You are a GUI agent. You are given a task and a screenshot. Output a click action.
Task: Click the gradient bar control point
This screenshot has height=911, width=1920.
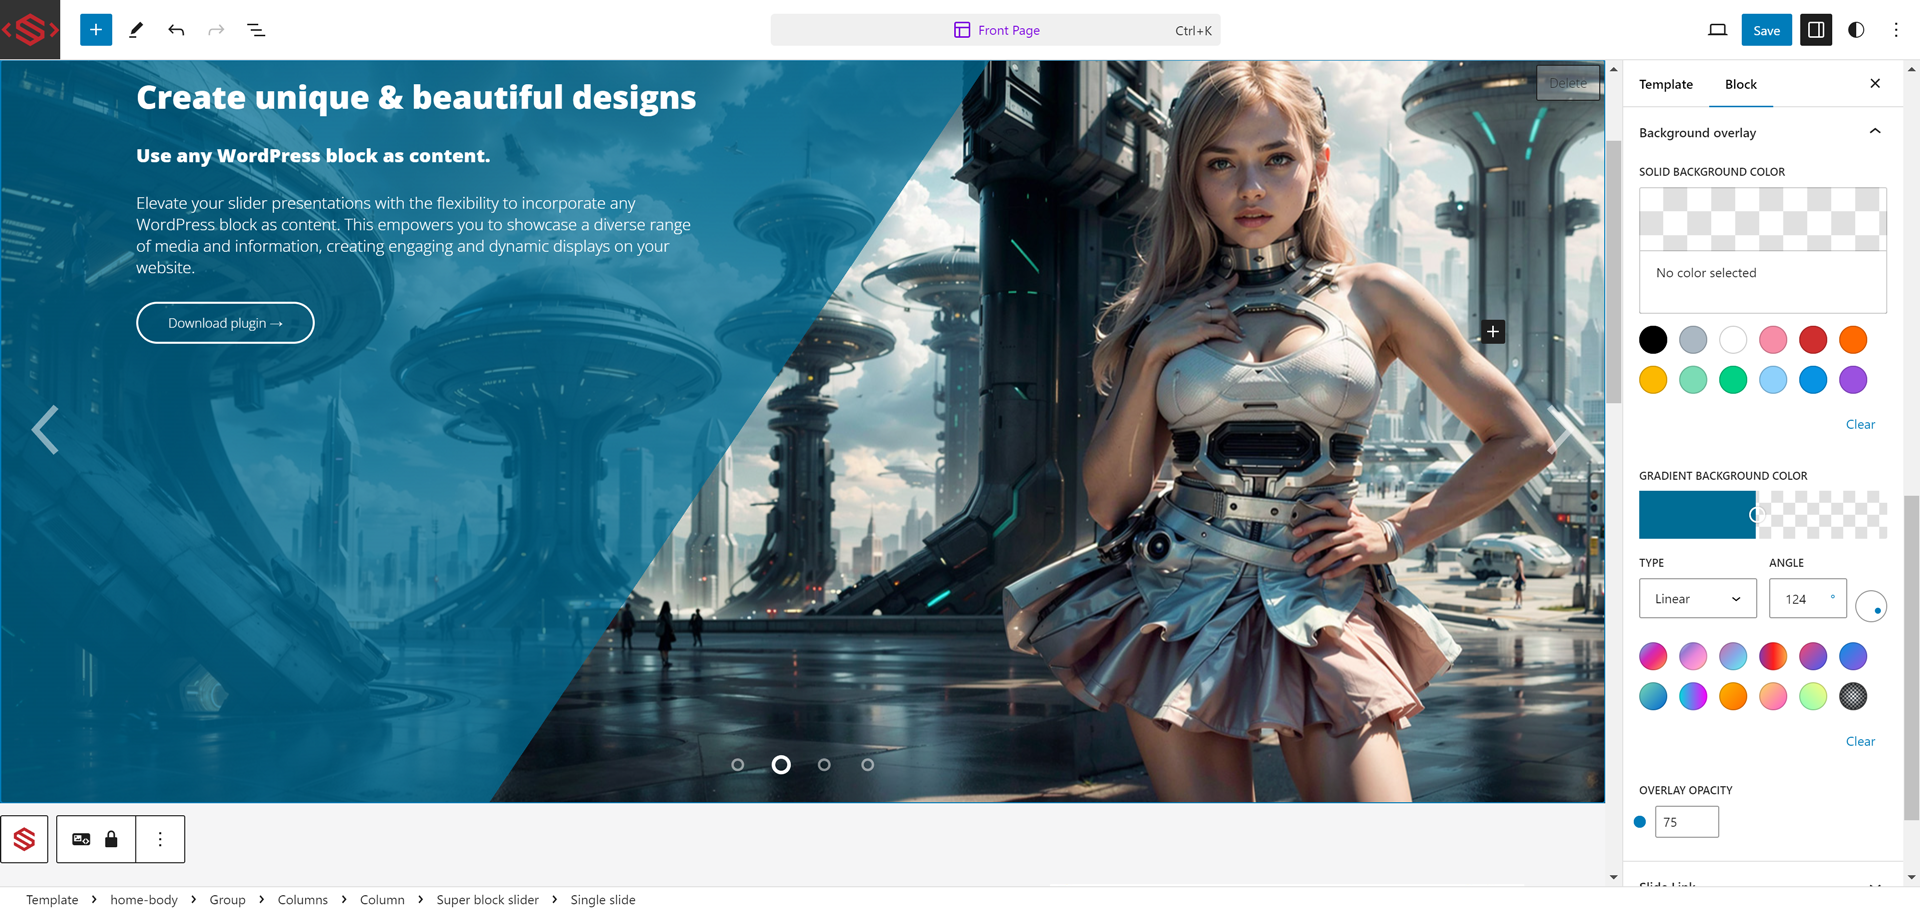pos(1757,515)
